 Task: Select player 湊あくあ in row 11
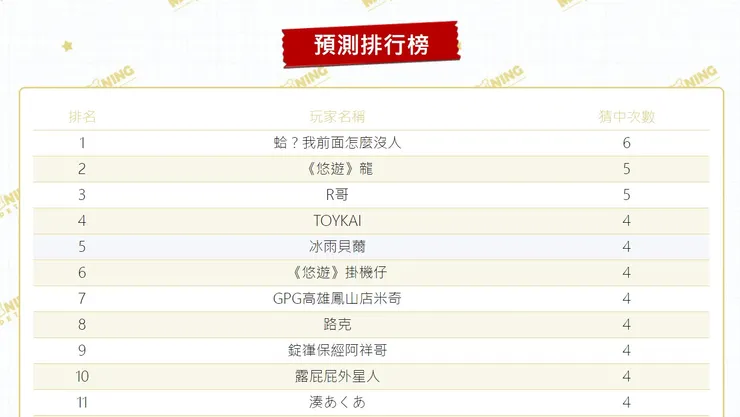pos(337,402)
